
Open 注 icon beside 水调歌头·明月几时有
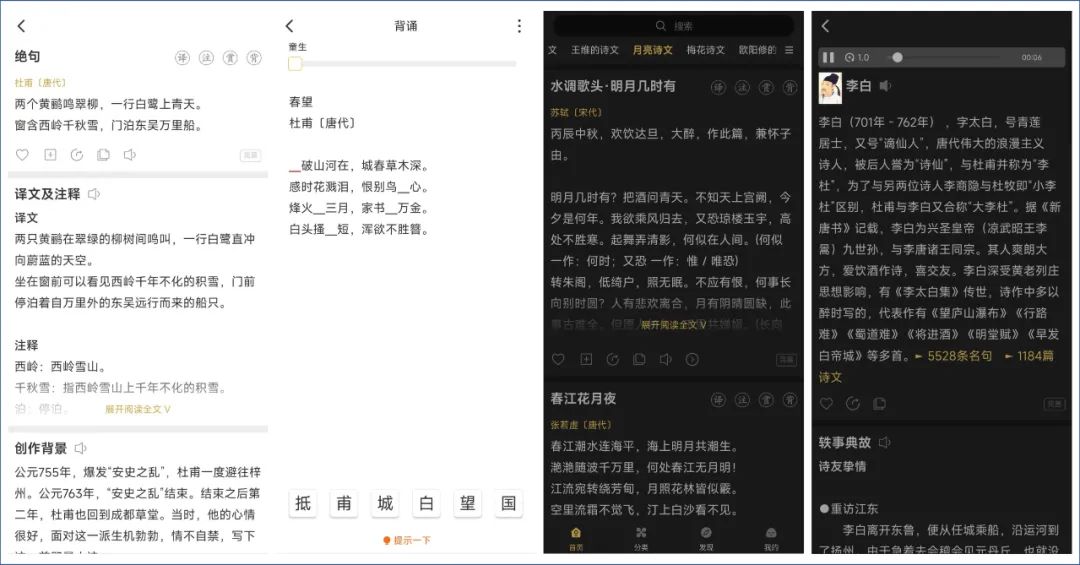[x=742, y=88]
